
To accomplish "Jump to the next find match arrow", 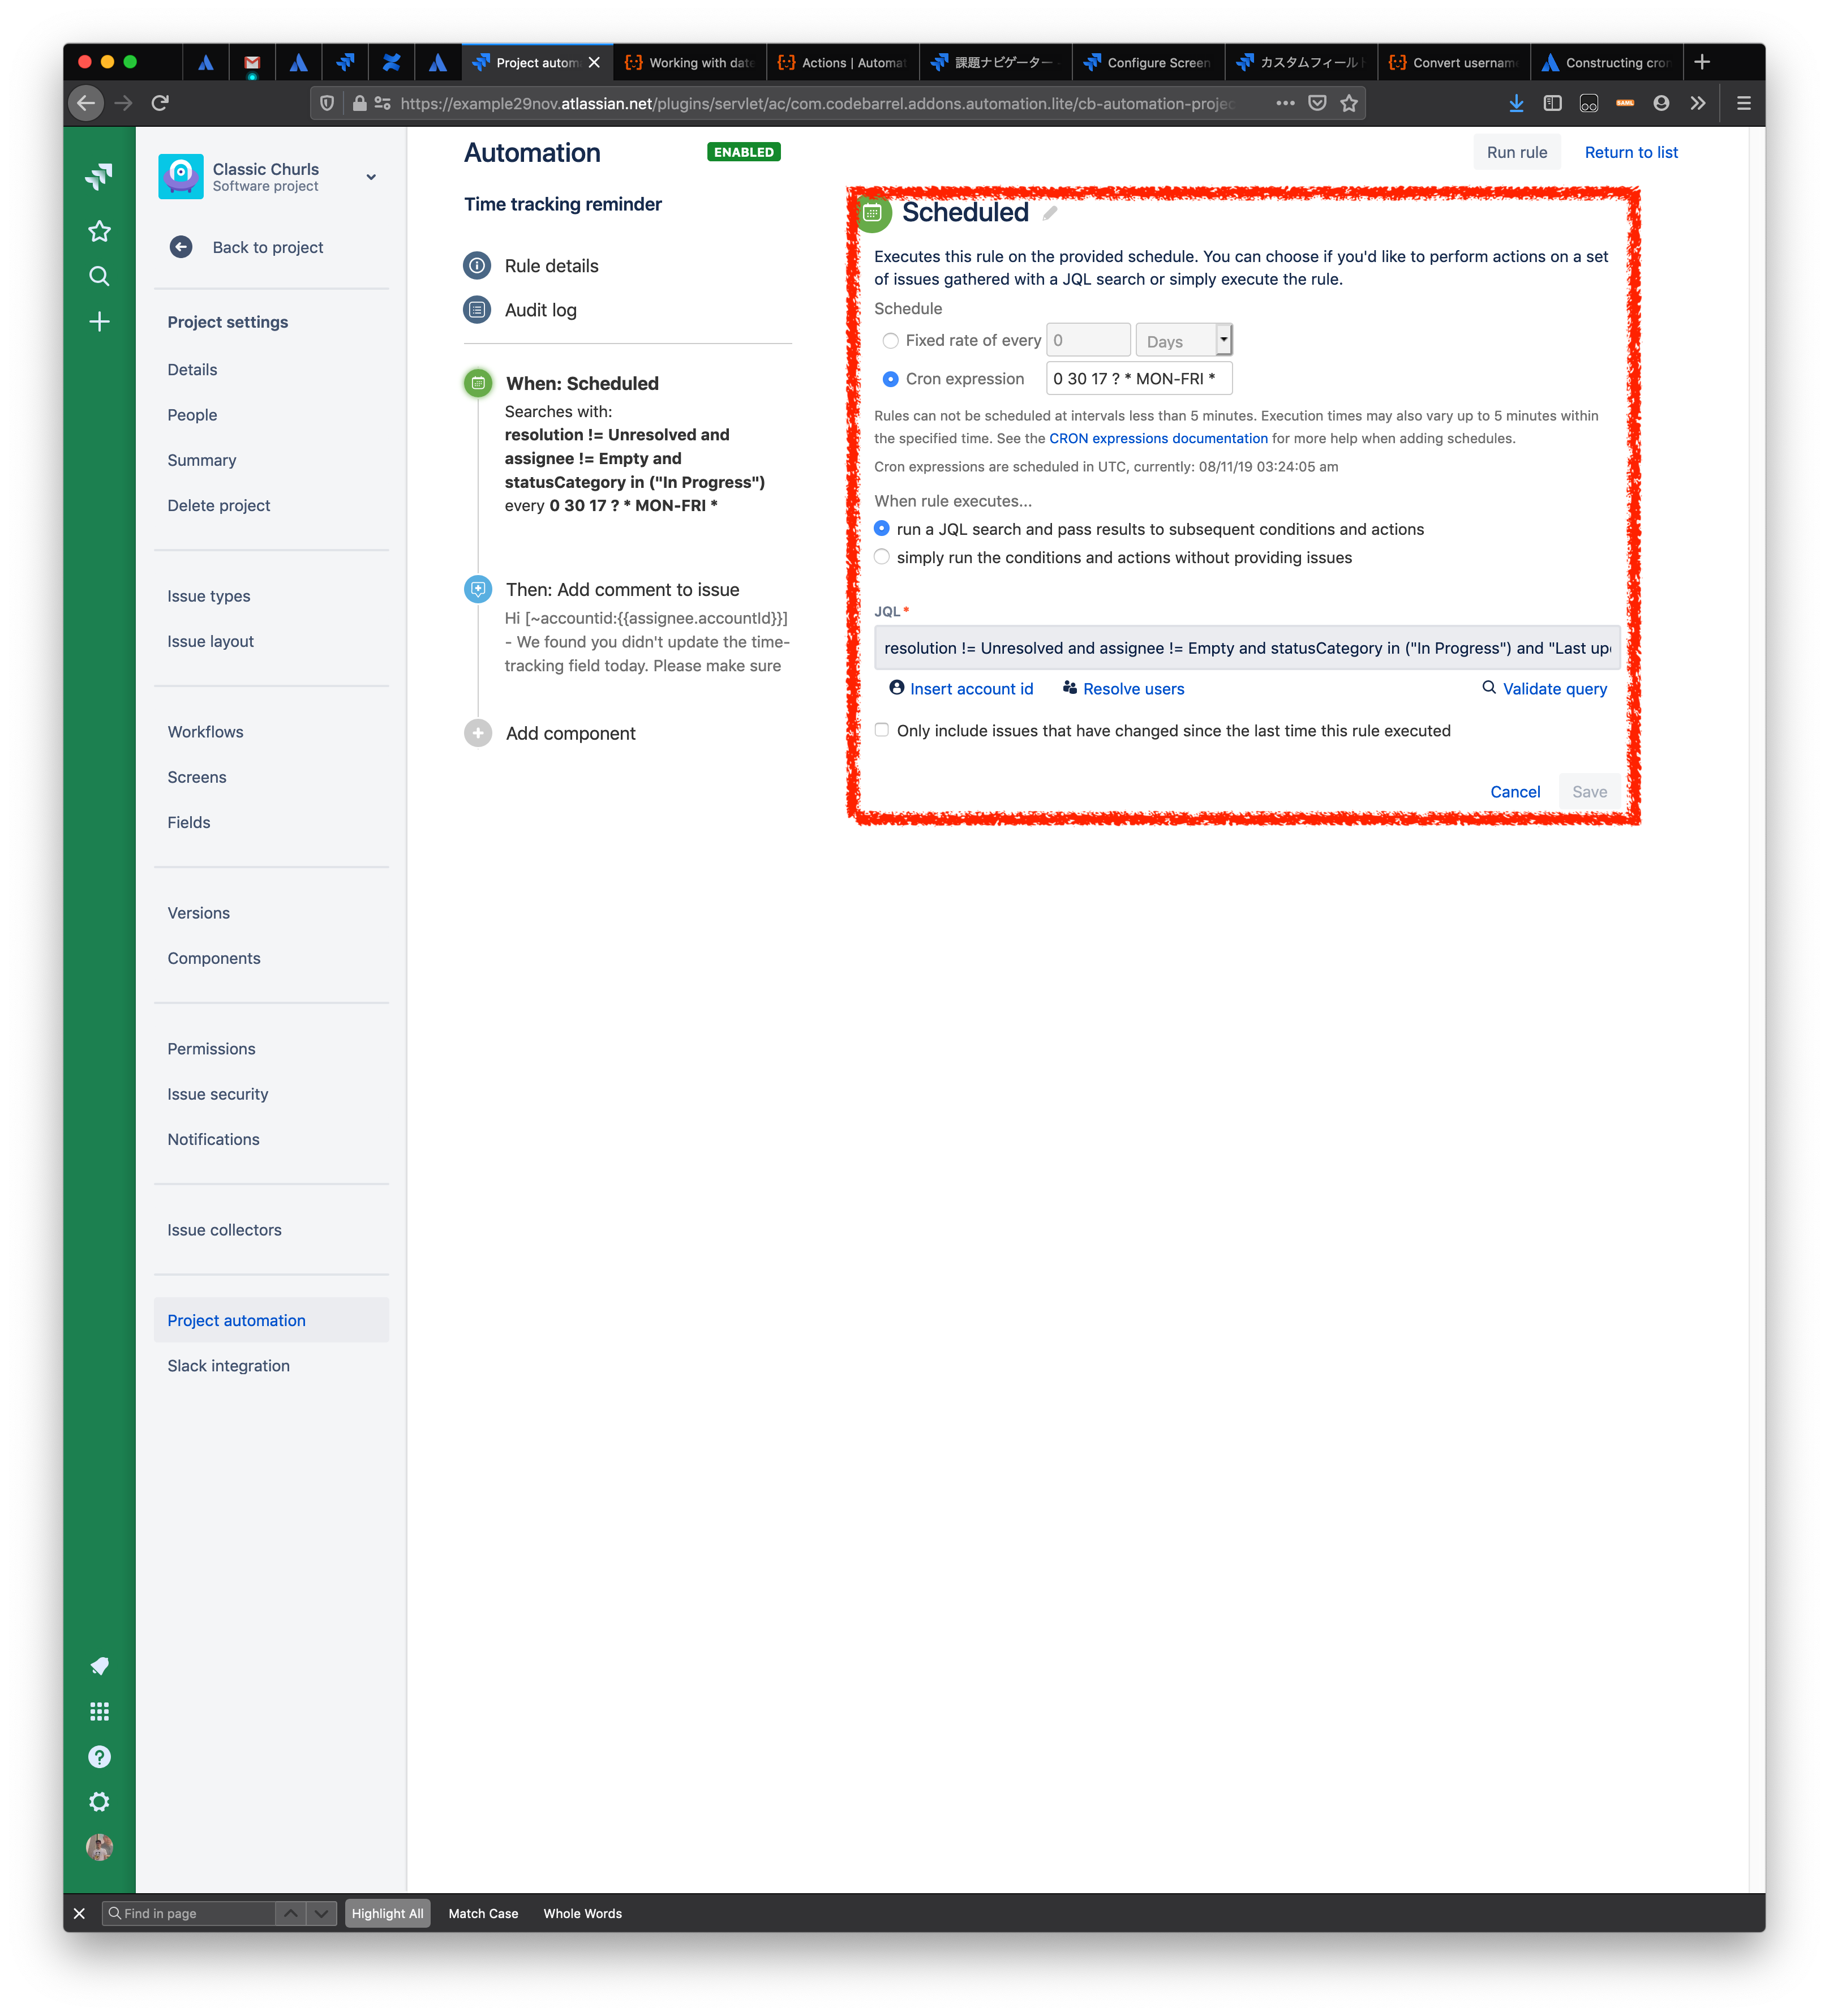I will click(321, 1913).
